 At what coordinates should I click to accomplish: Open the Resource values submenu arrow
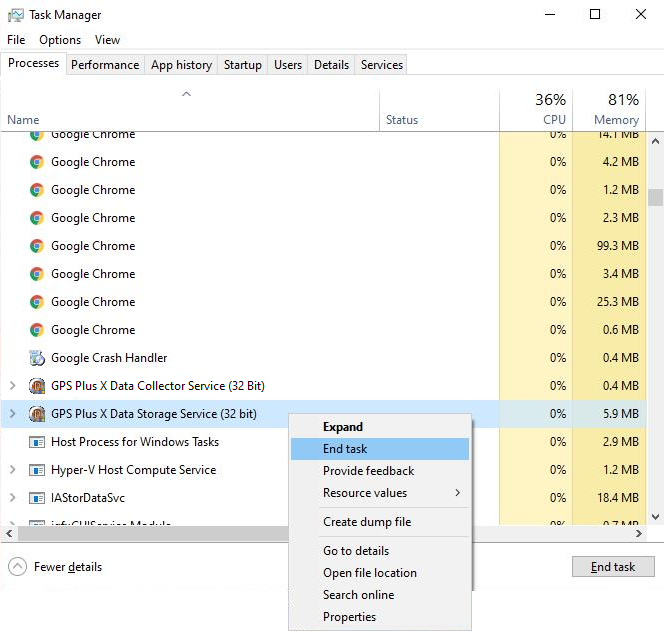coord(457,493)
